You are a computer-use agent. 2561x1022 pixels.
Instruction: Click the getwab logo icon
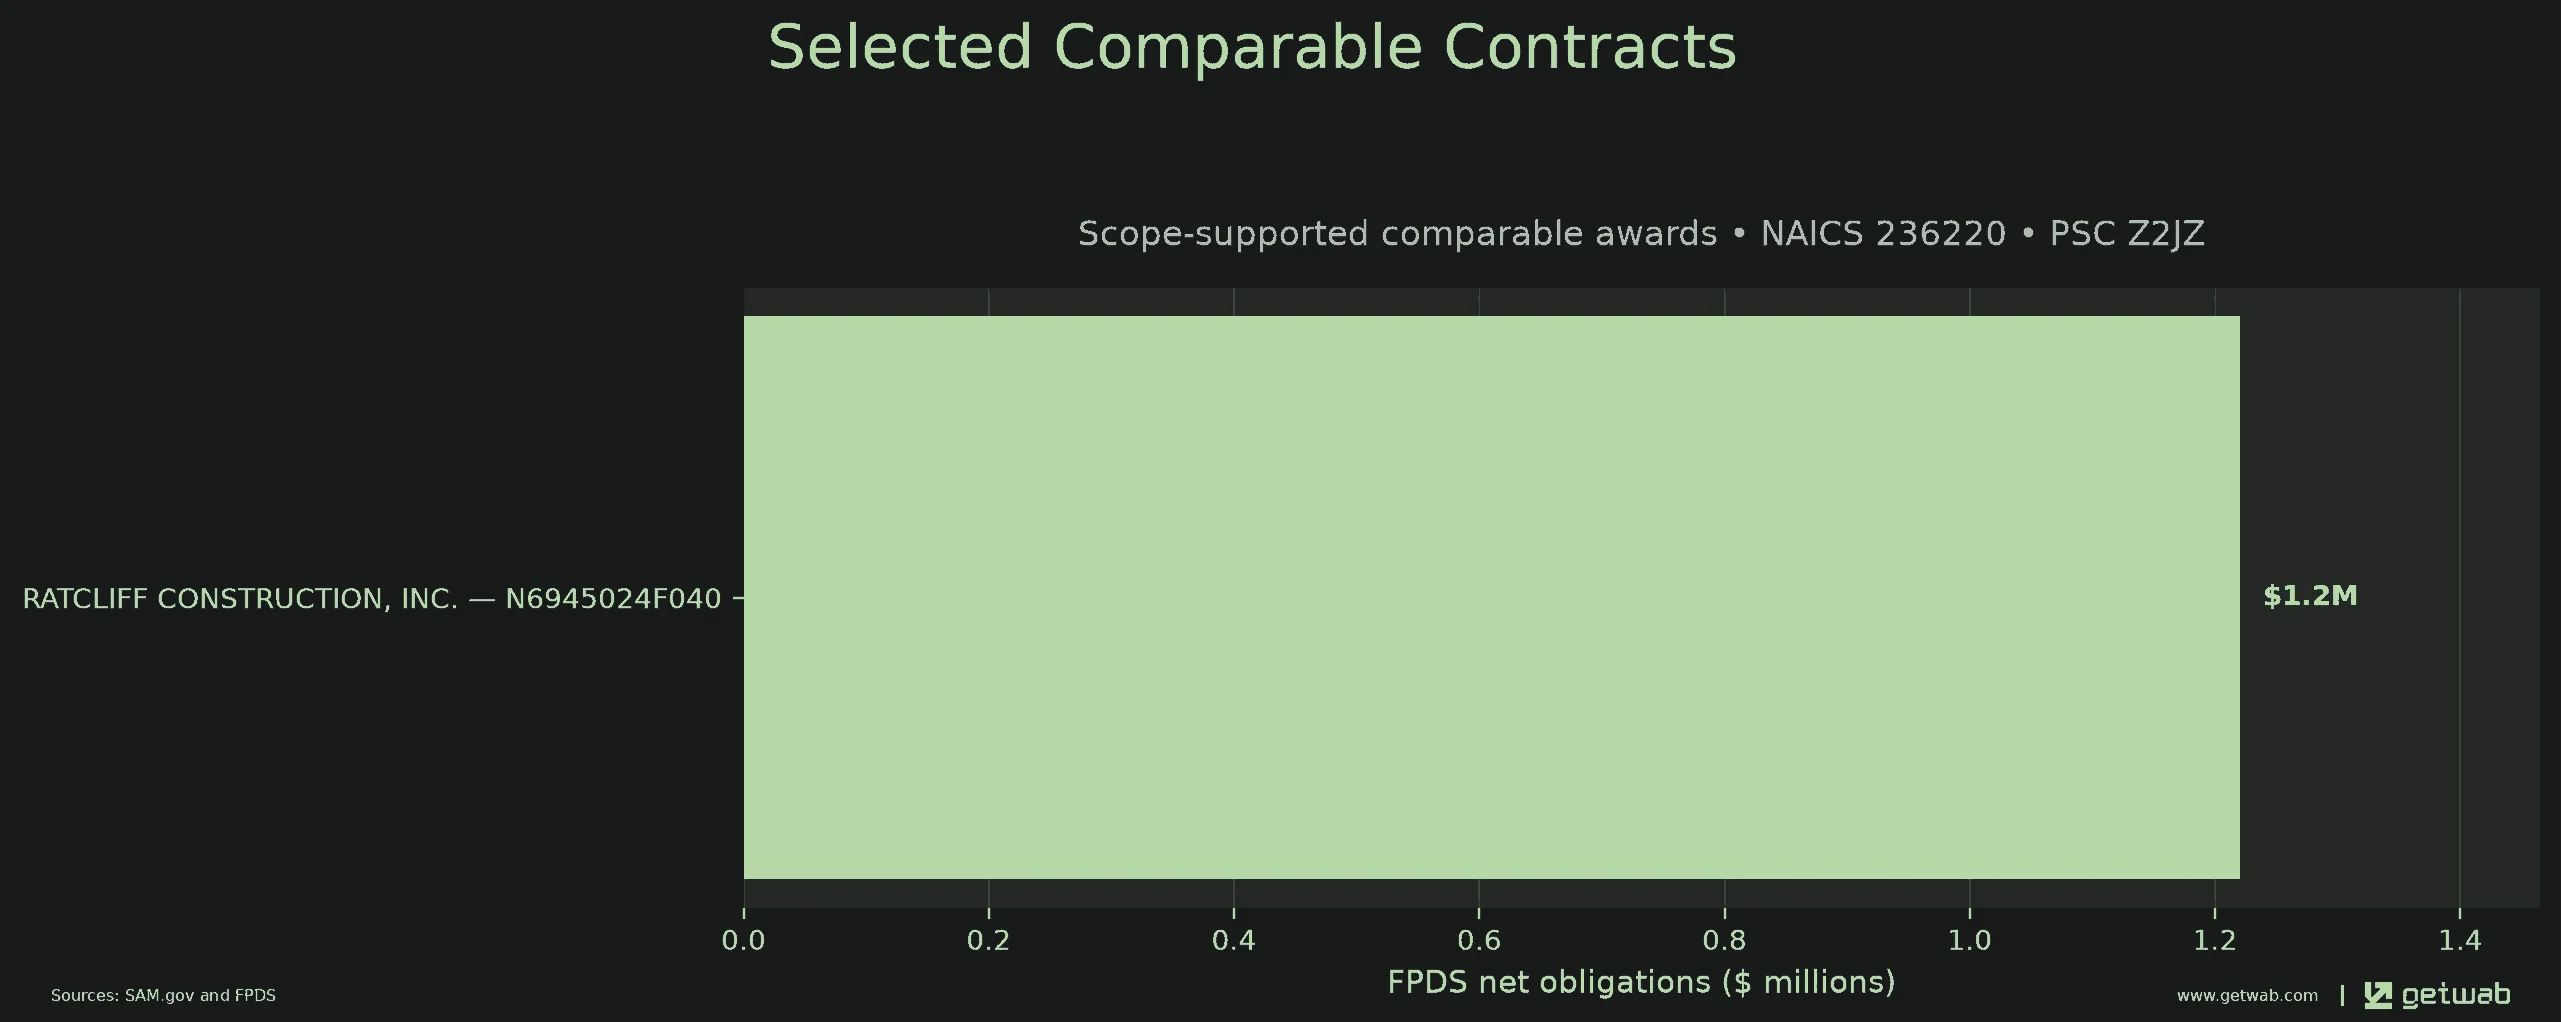click(2377, 995)
